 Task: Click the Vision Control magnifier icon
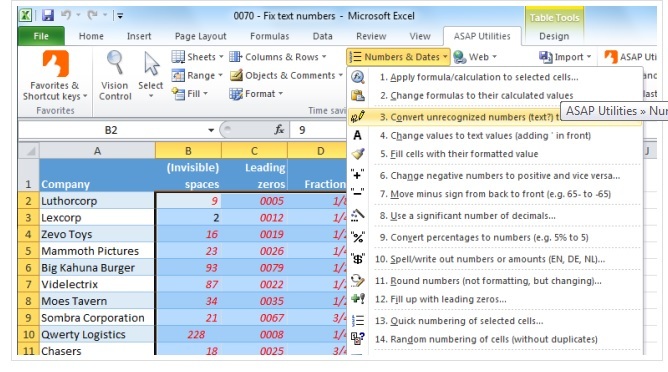tap(115, 63)
